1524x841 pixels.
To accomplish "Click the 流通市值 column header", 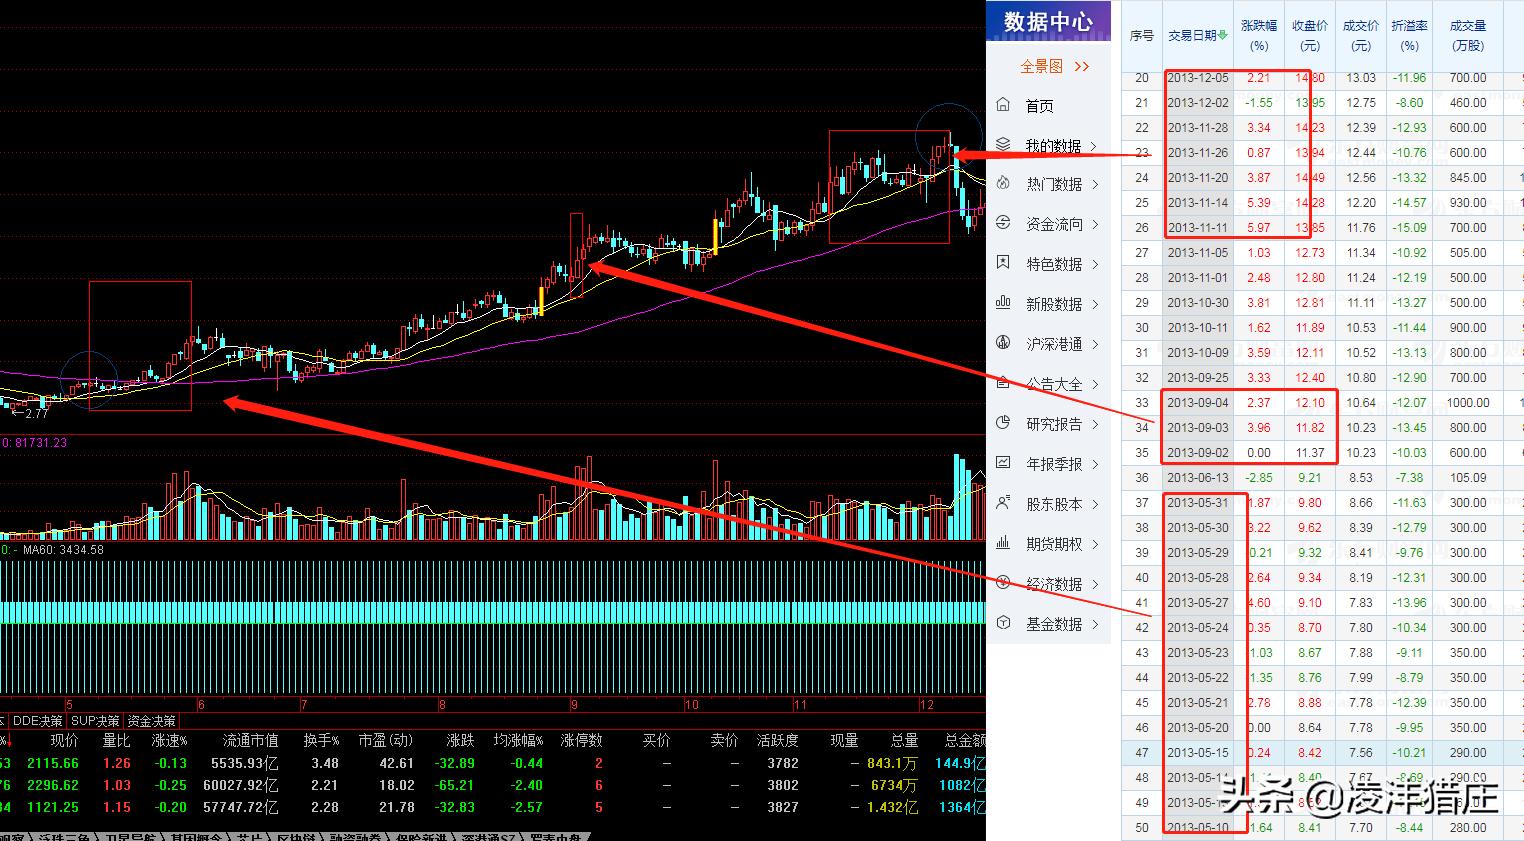I will [x=250, y=741].
